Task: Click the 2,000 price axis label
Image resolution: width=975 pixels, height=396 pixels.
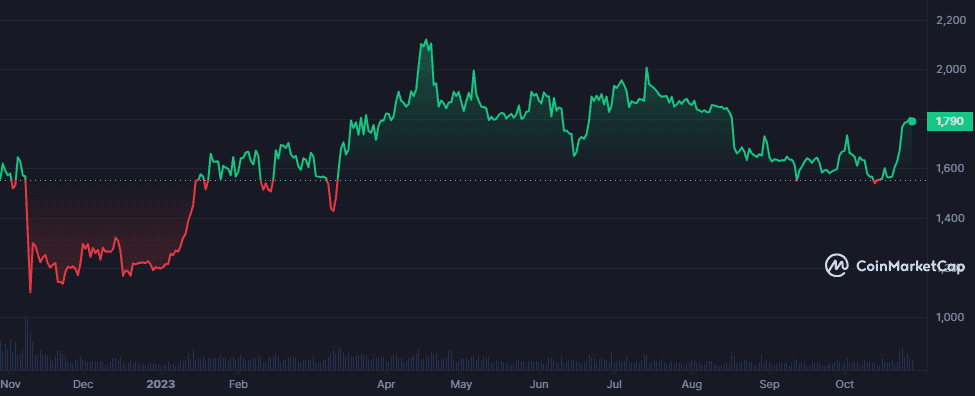Action: pyautogui.click(x=951, y=69)
